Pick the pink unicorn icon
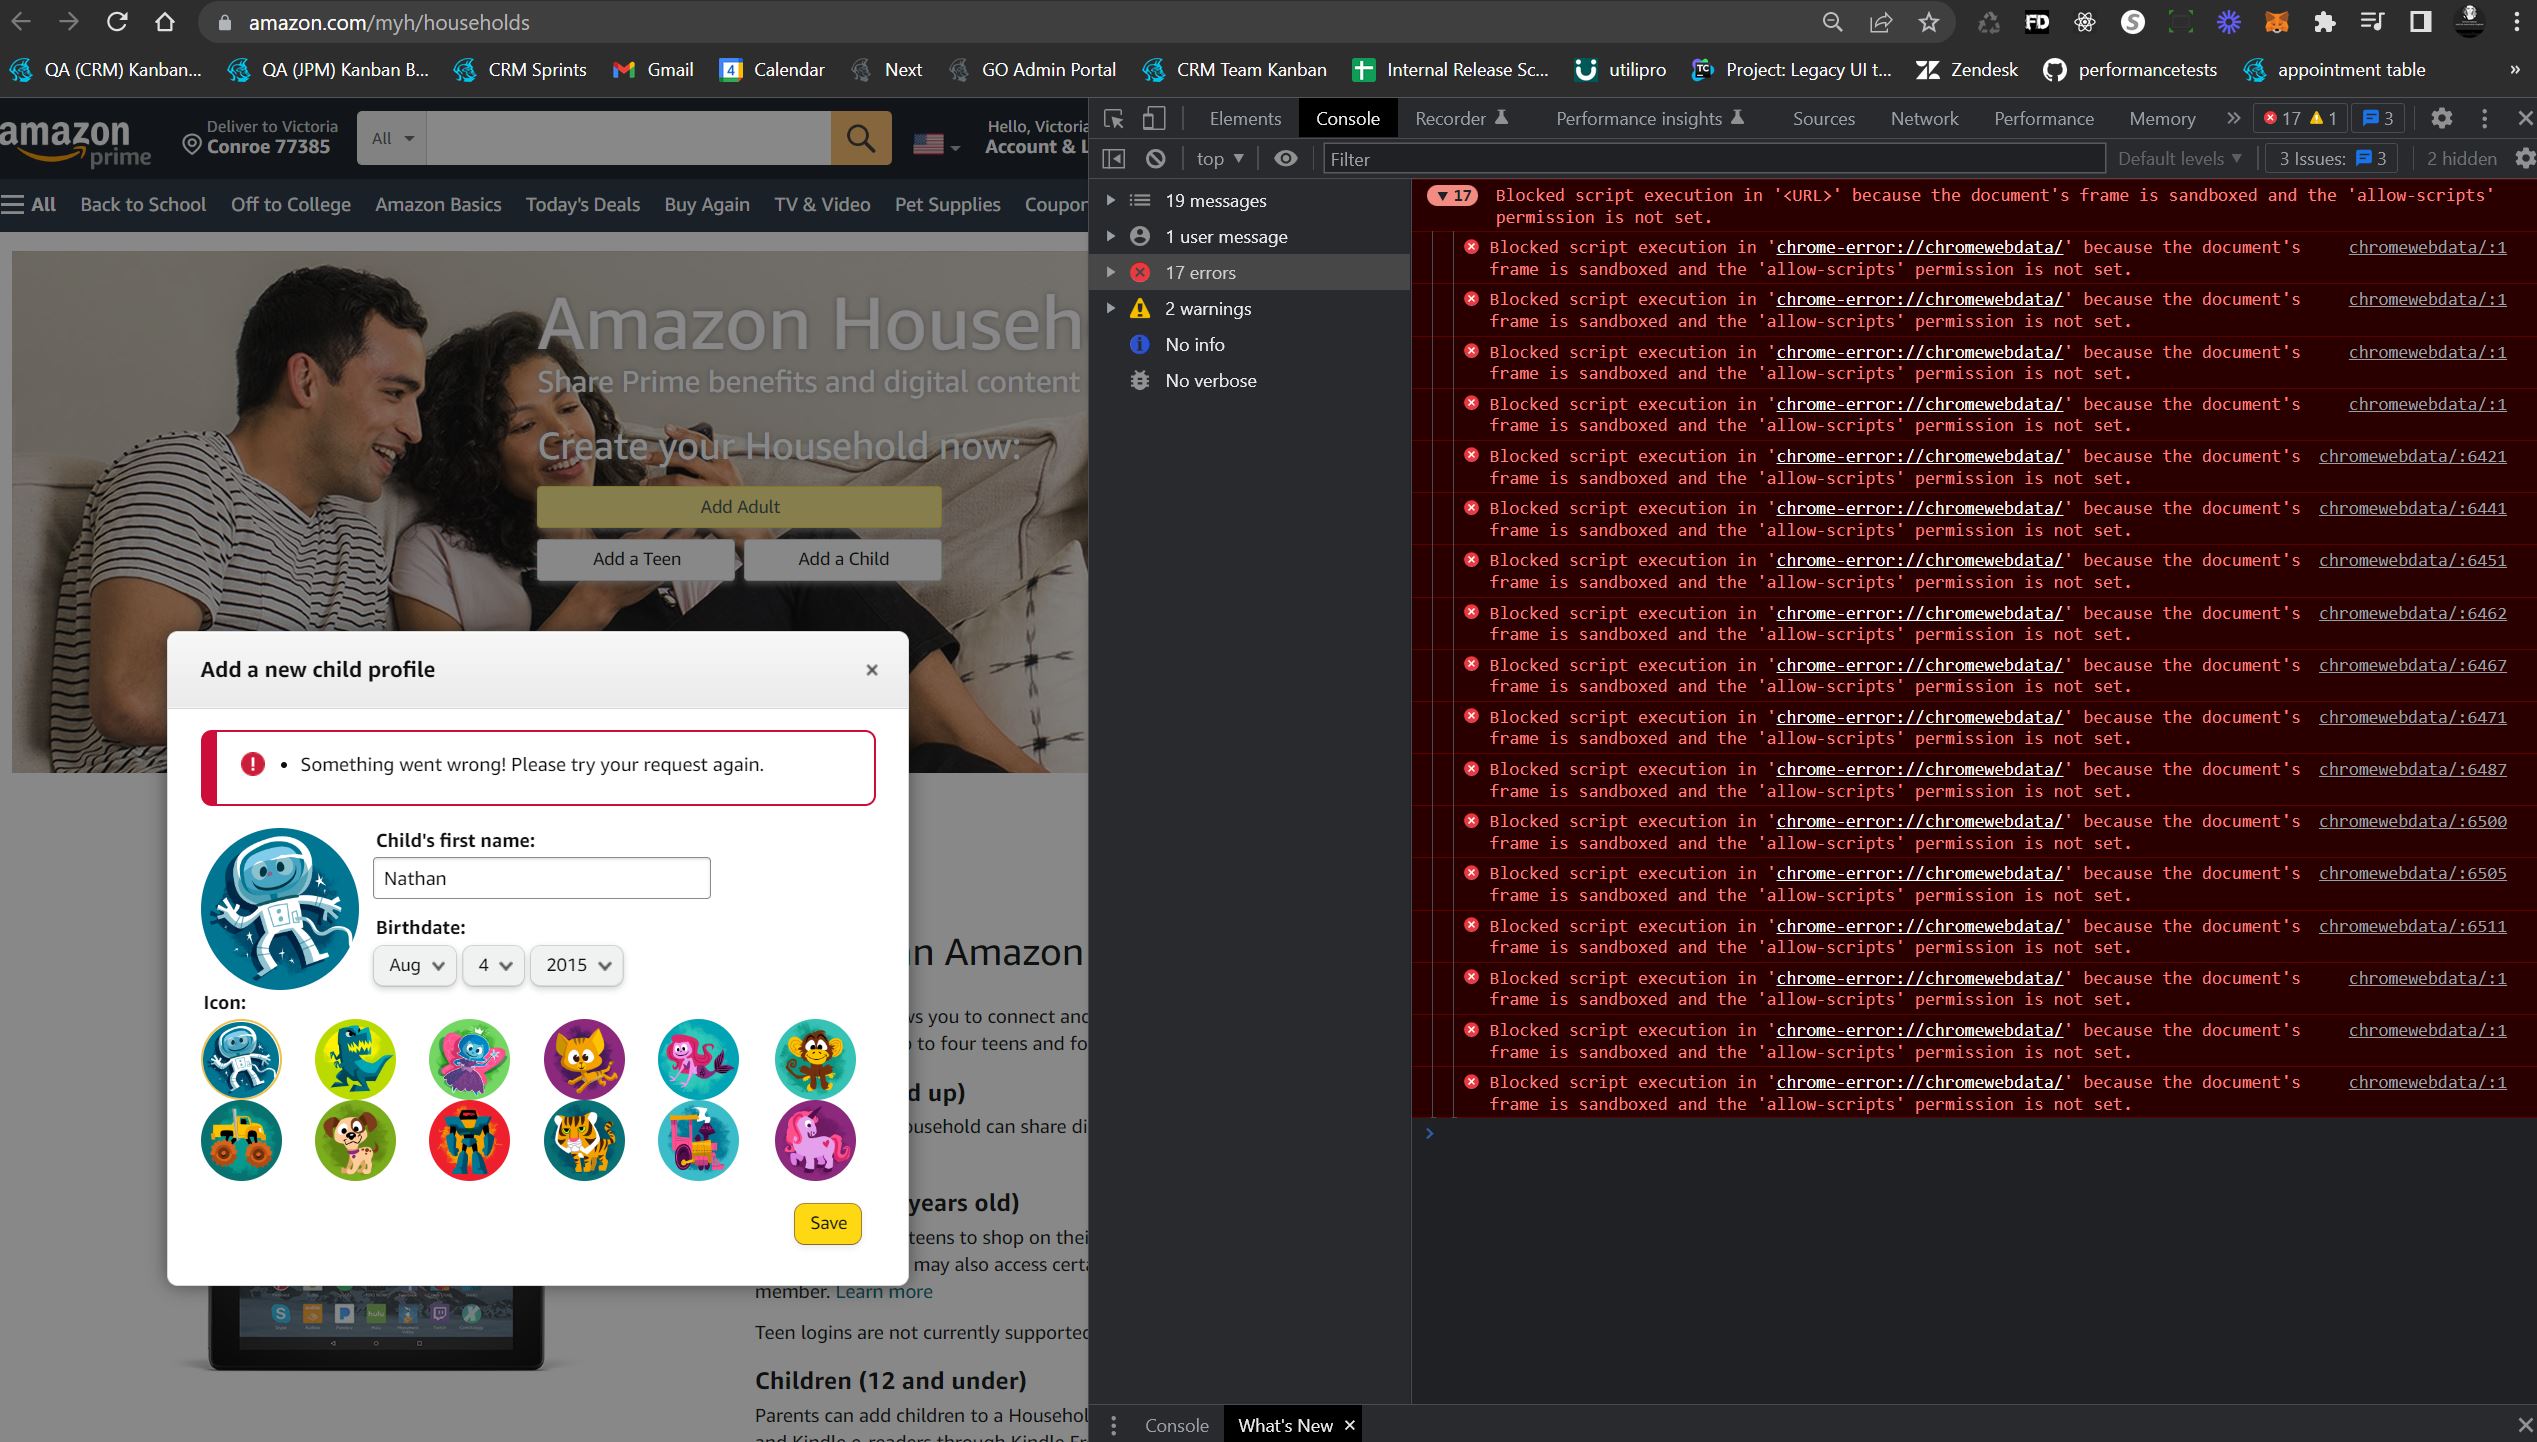2537x1442 pixels. (815, 1141)
